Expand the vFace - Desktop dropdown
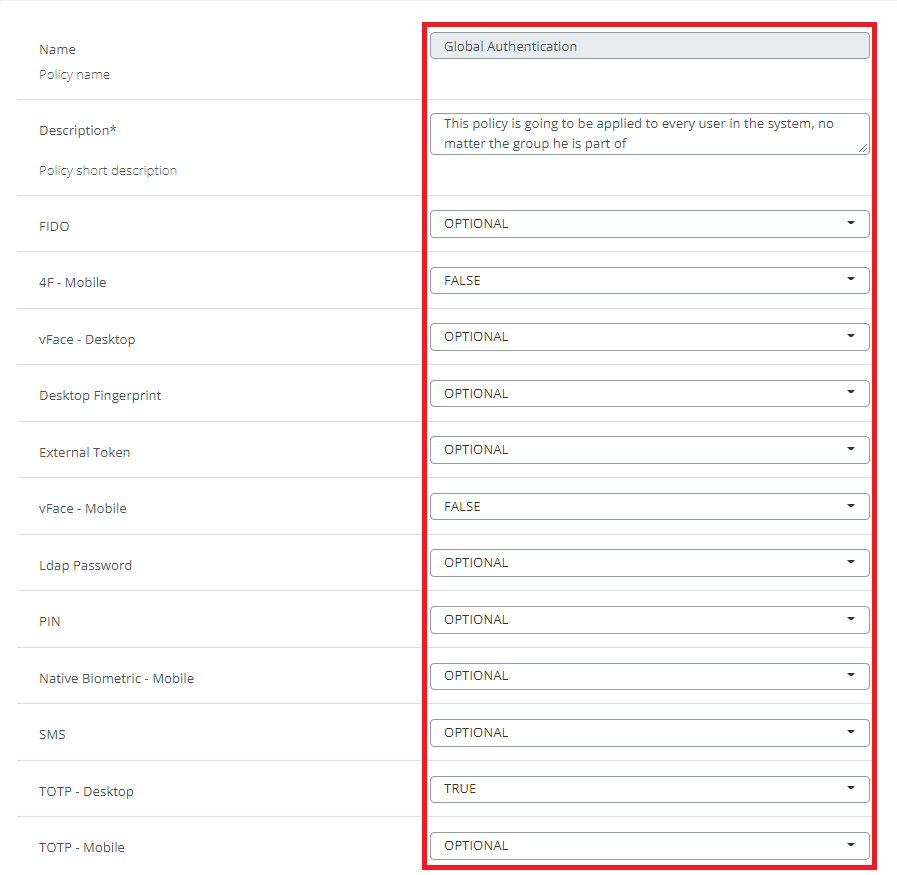This screenshot has width=897, height=875. 649,337
